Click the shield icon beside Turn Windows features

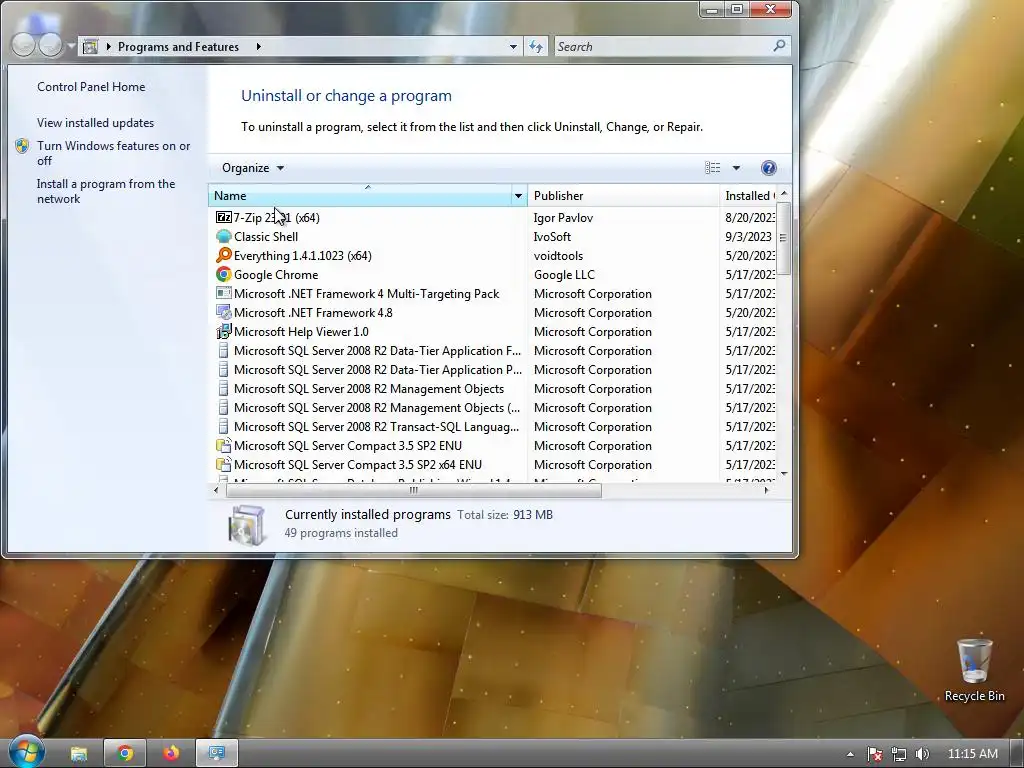22,146
